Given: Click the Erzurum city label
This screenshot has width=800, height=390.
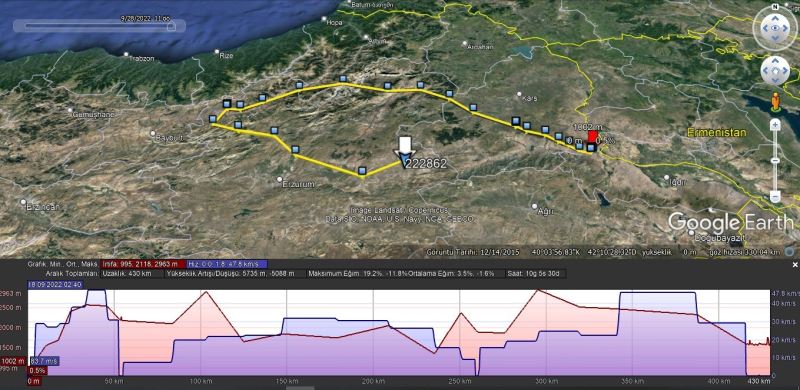Looking at the screenshot, I should tap(298, 184).
